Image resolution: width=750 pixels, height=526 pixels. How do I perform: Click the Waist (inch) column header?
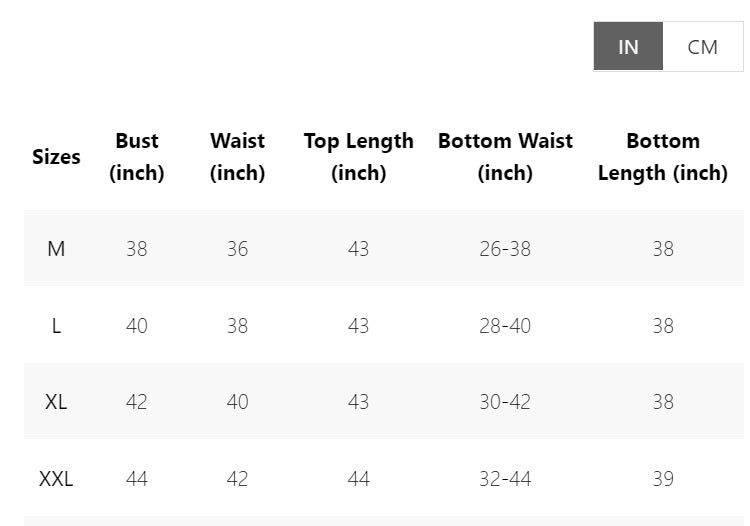[x=237, y=157]
